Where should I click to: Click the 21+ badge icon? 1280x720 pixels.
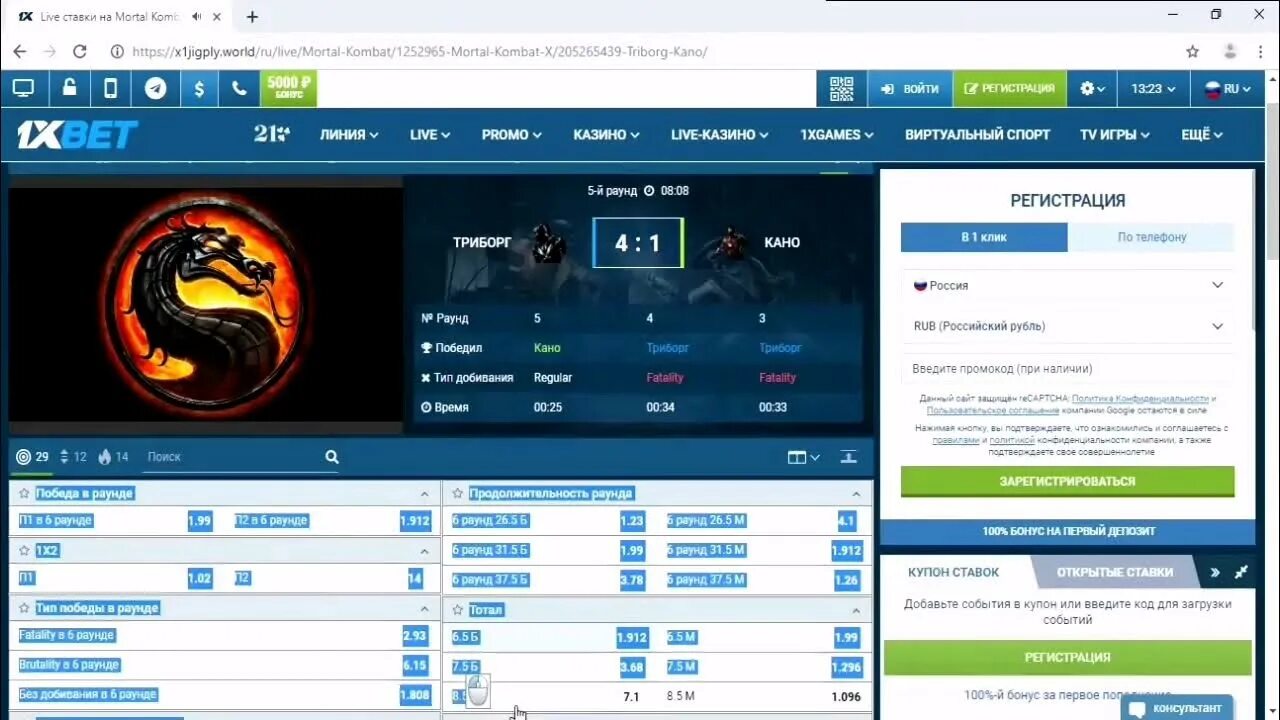click(x=272, y=134)
